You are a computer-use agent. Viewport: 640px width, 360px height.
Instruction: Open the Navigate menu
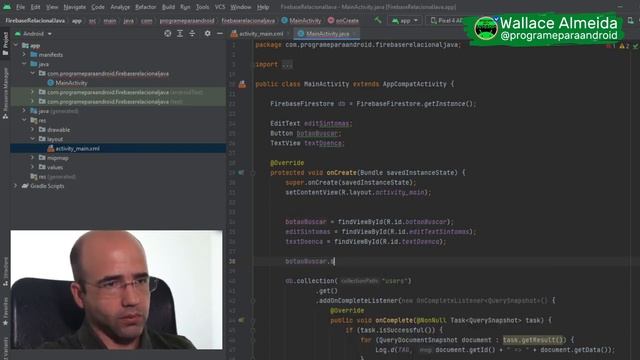pos(75,7)
